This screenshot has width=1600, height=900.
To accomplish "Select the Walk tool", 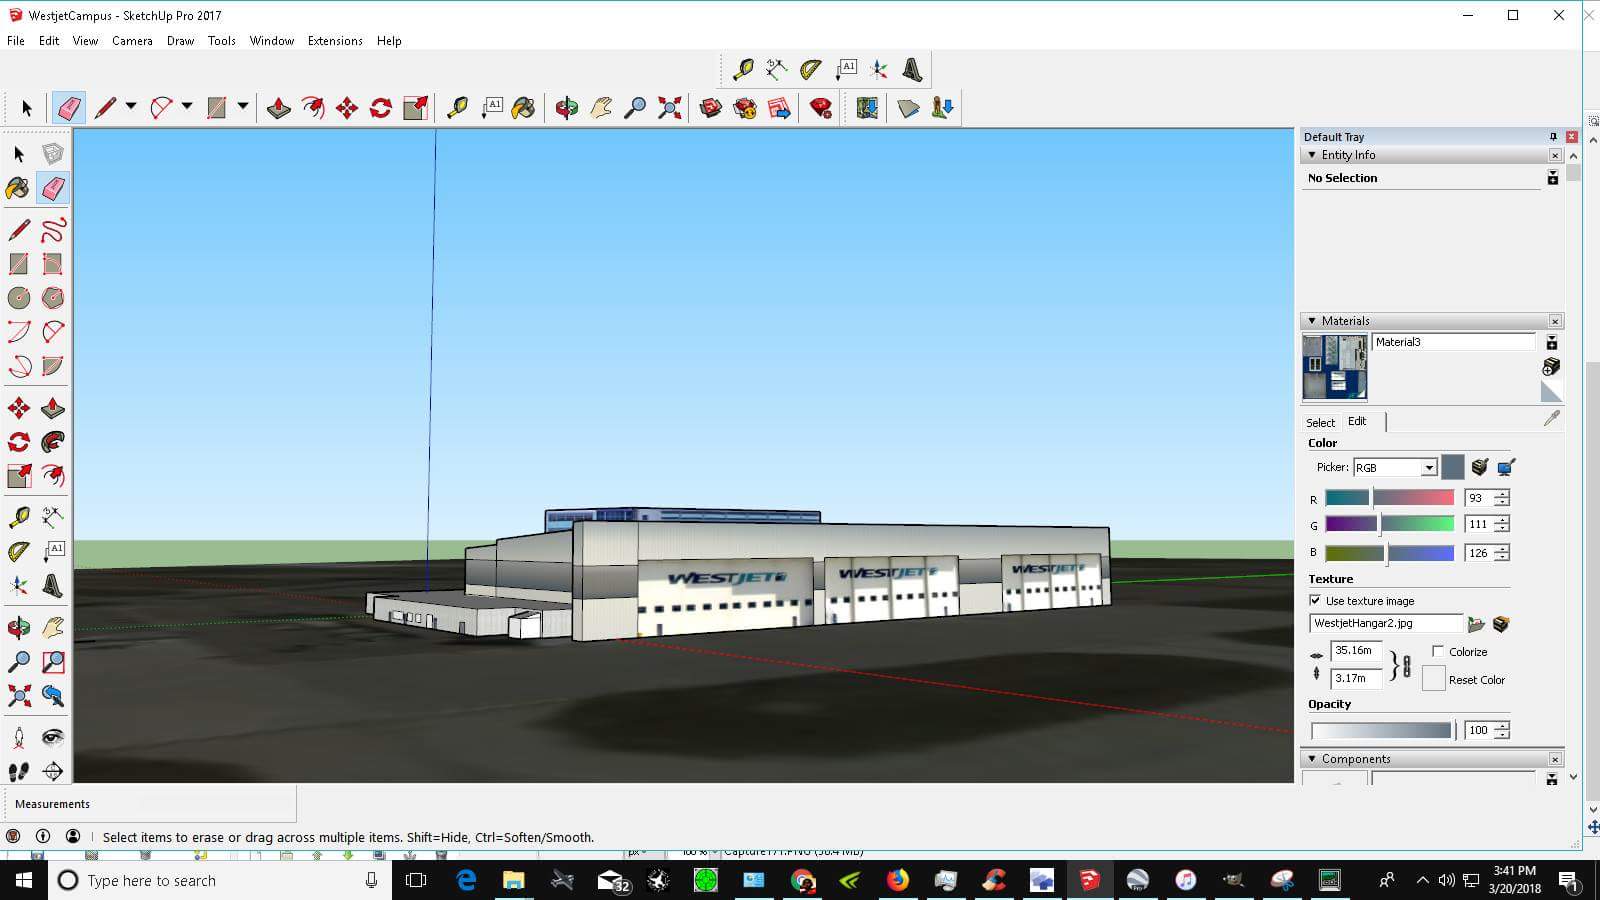I will point(18,771).
